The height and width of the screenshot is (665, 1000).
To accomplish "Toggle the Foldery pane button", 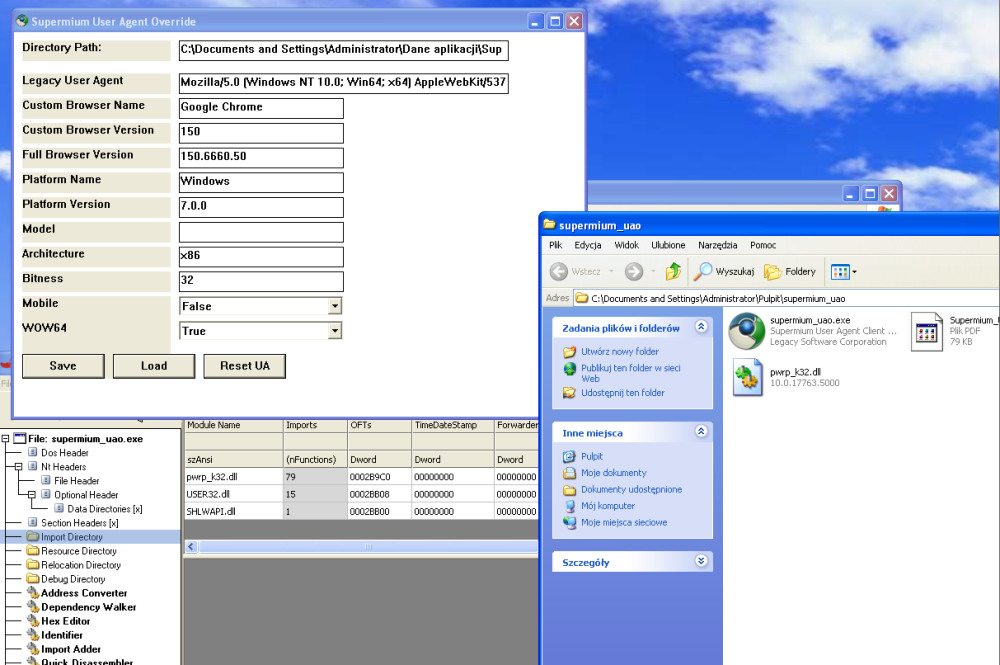I will click(x=790, y=272).
